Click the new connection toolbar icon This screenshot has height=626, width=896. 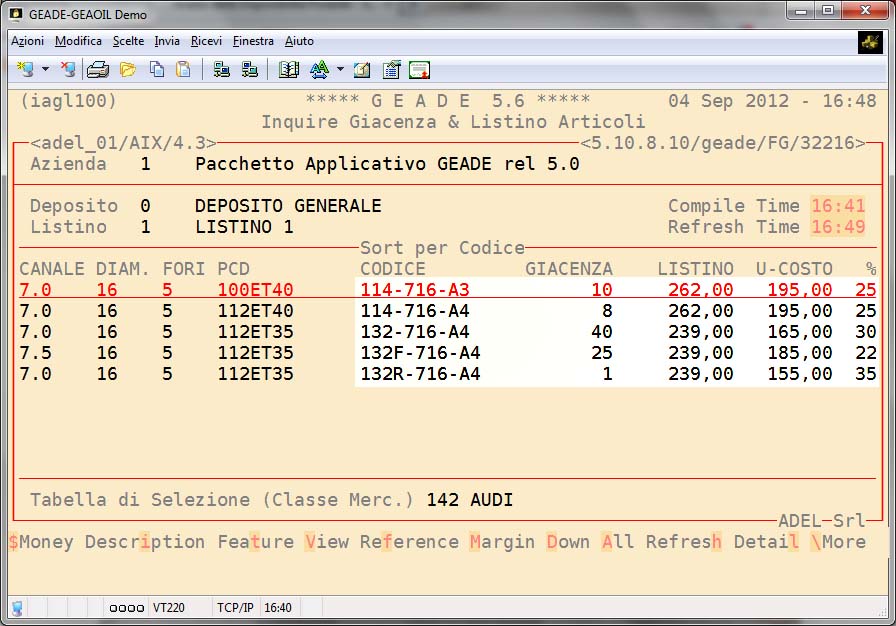(x=25, y=69)
